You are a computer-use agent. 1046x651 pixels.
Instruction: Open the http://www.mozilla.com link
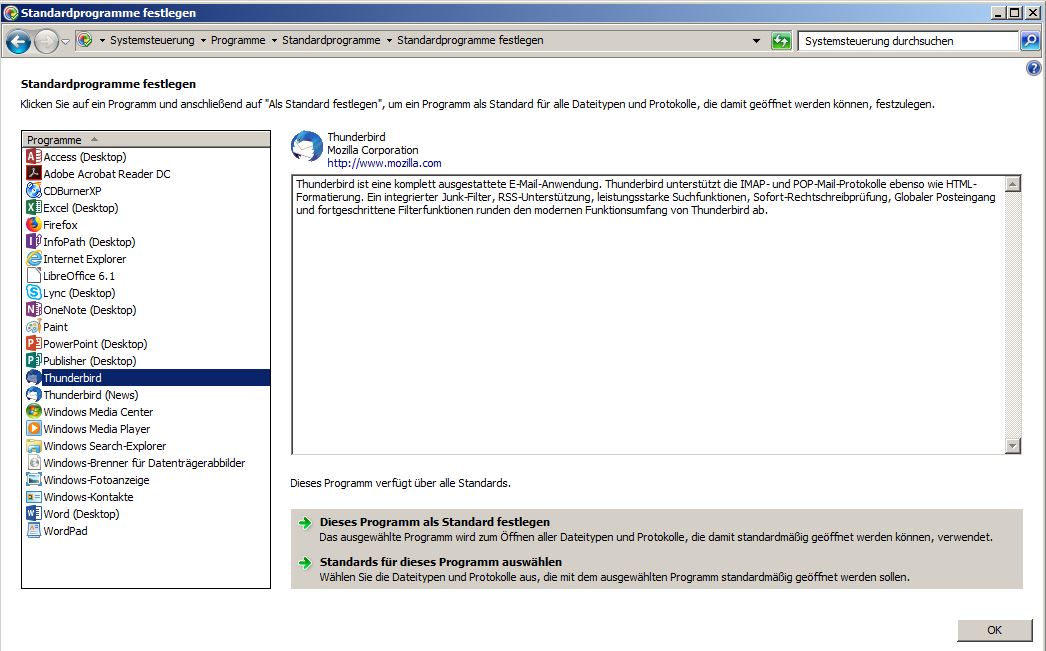click(x=384, y=163)
